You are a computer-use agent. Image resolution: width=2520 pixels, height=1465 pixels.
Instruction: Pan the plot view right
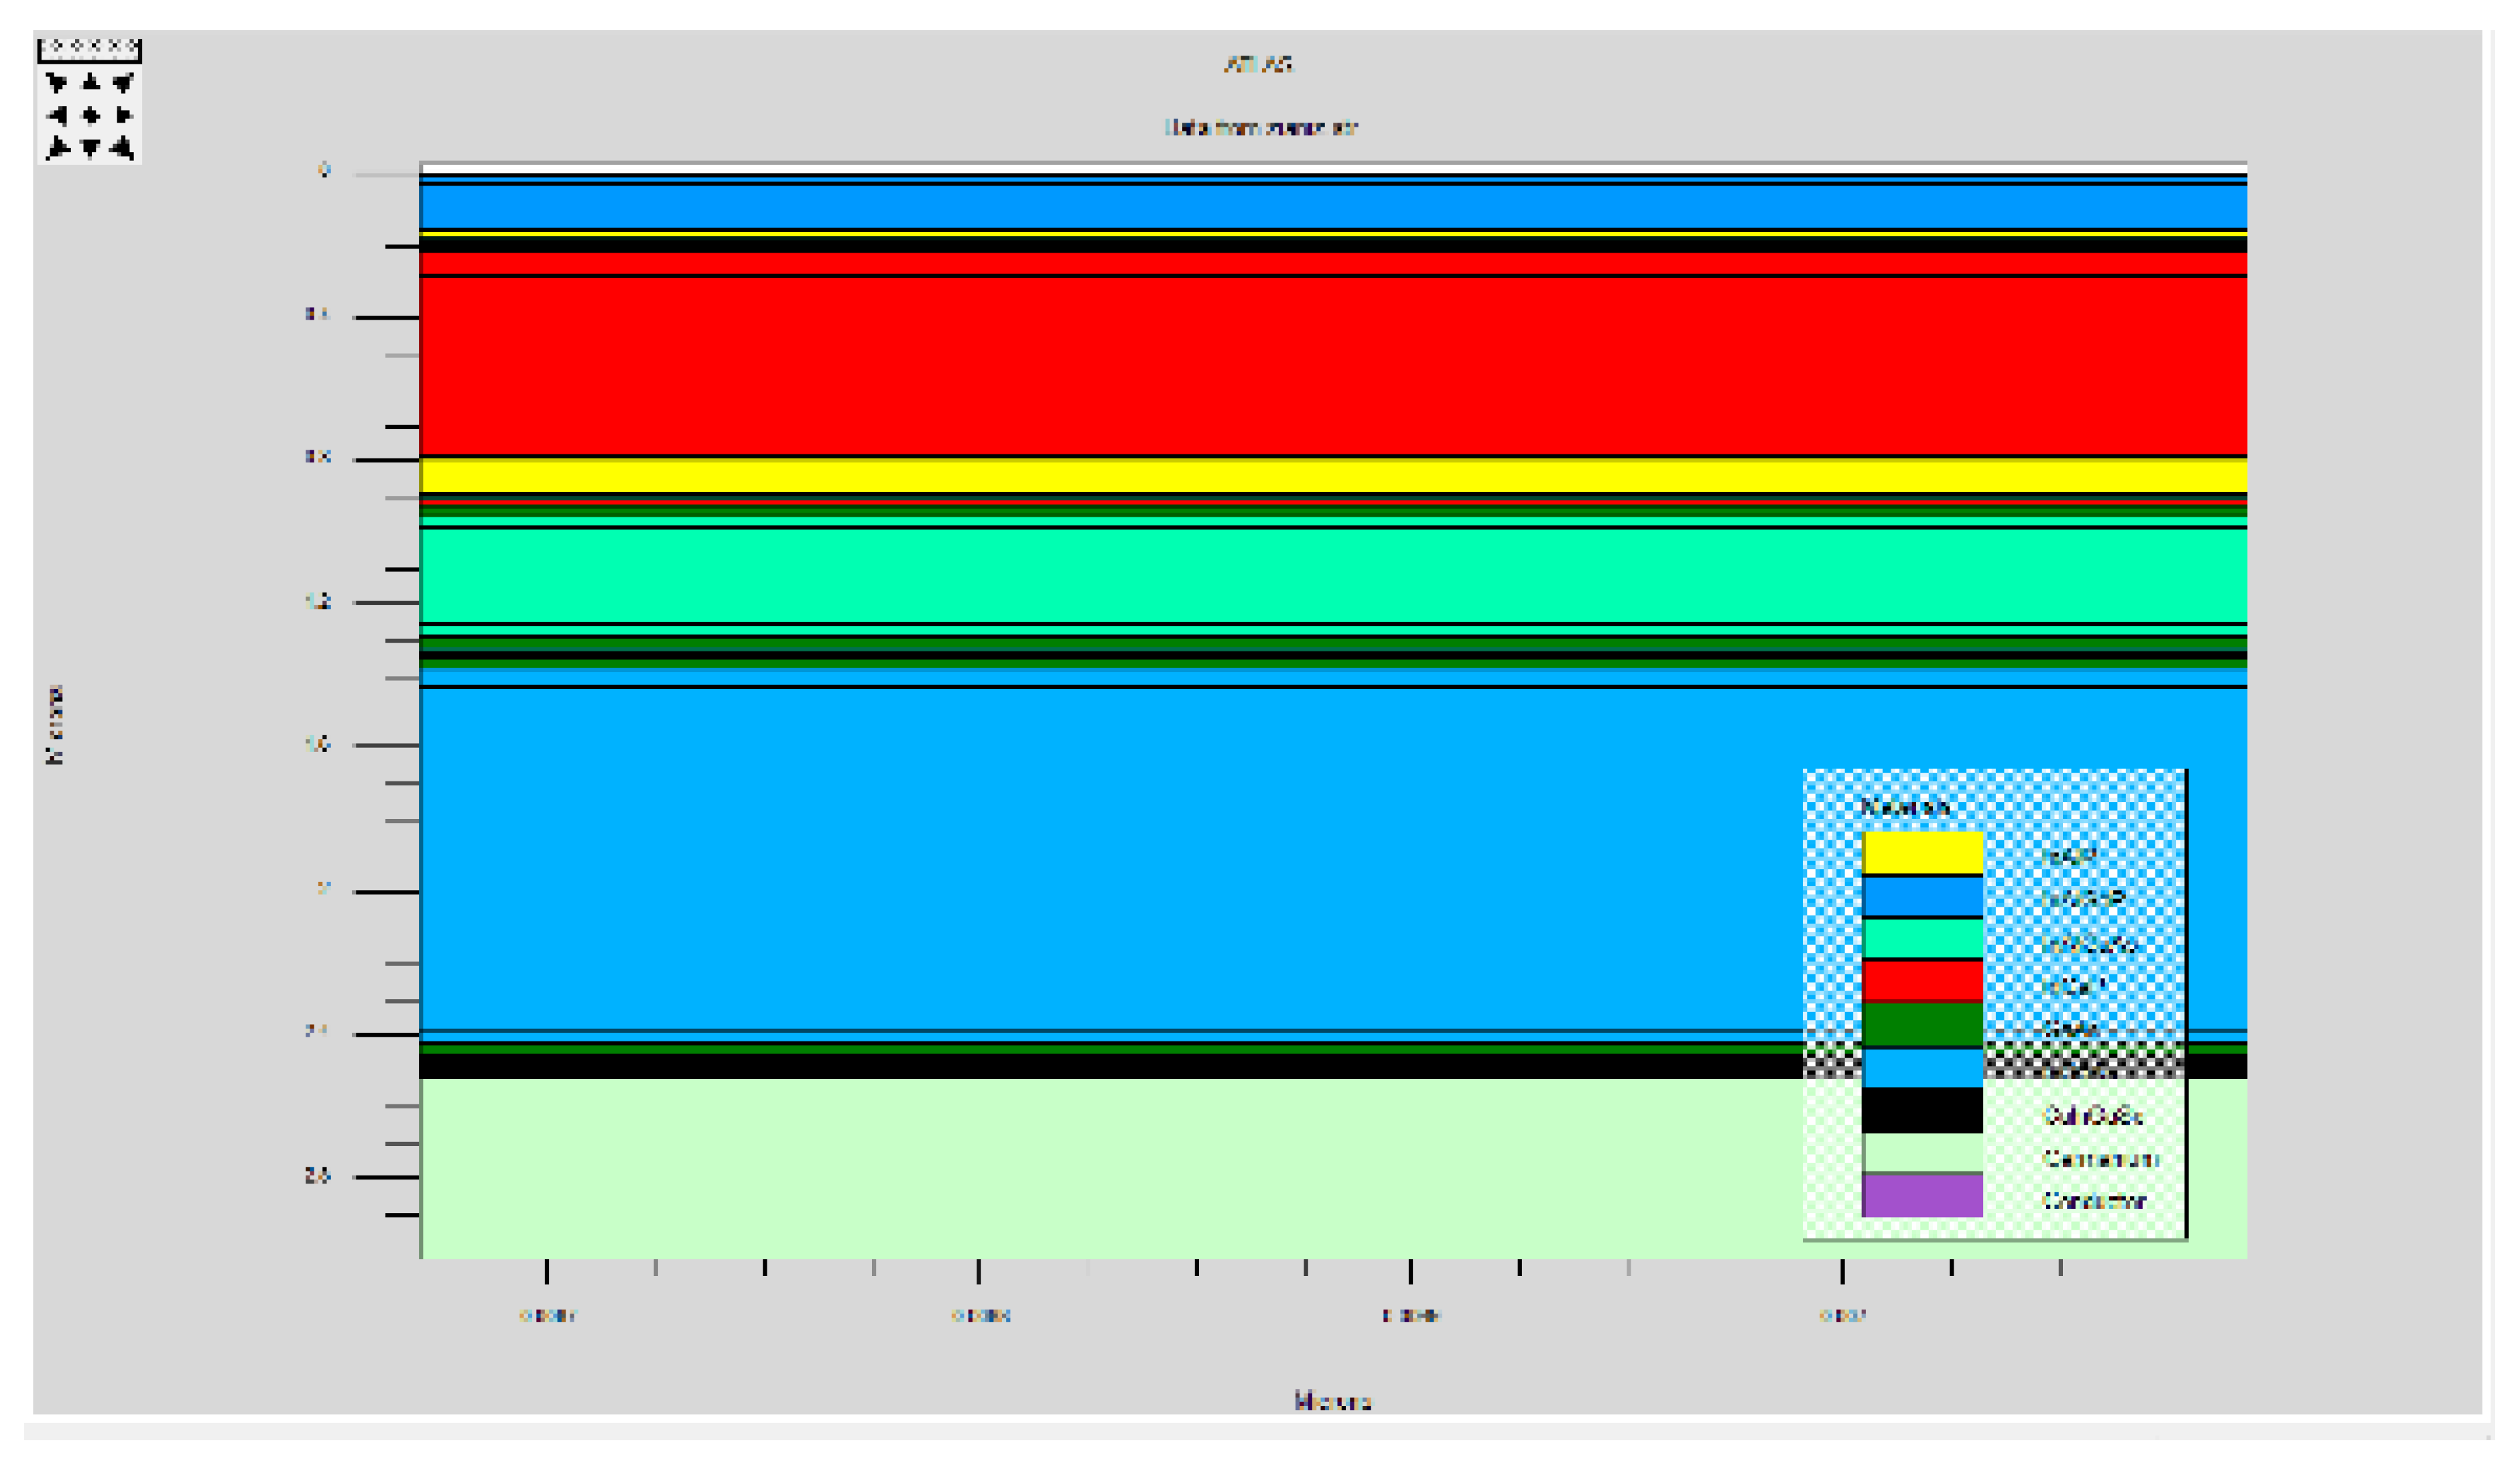click(x=123, y=116)
